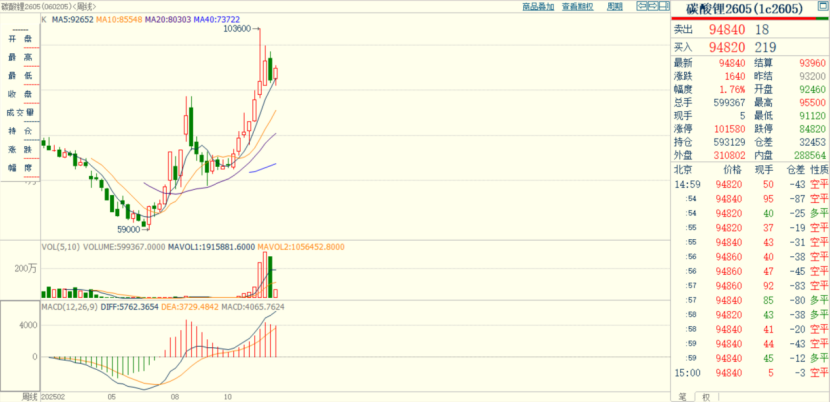Click 收盘 in the left info panel

point(20,94)
